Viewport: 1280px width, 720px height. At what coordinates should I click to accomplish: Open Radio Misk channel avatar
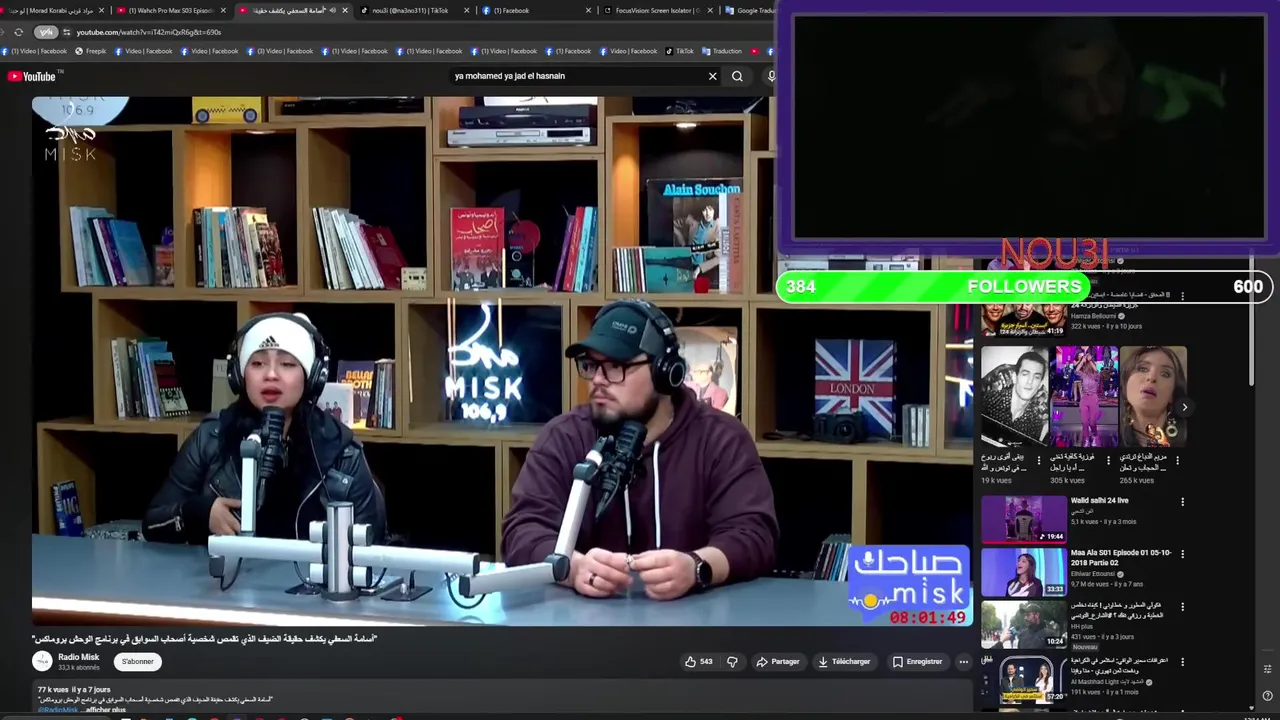click(42, 661)
